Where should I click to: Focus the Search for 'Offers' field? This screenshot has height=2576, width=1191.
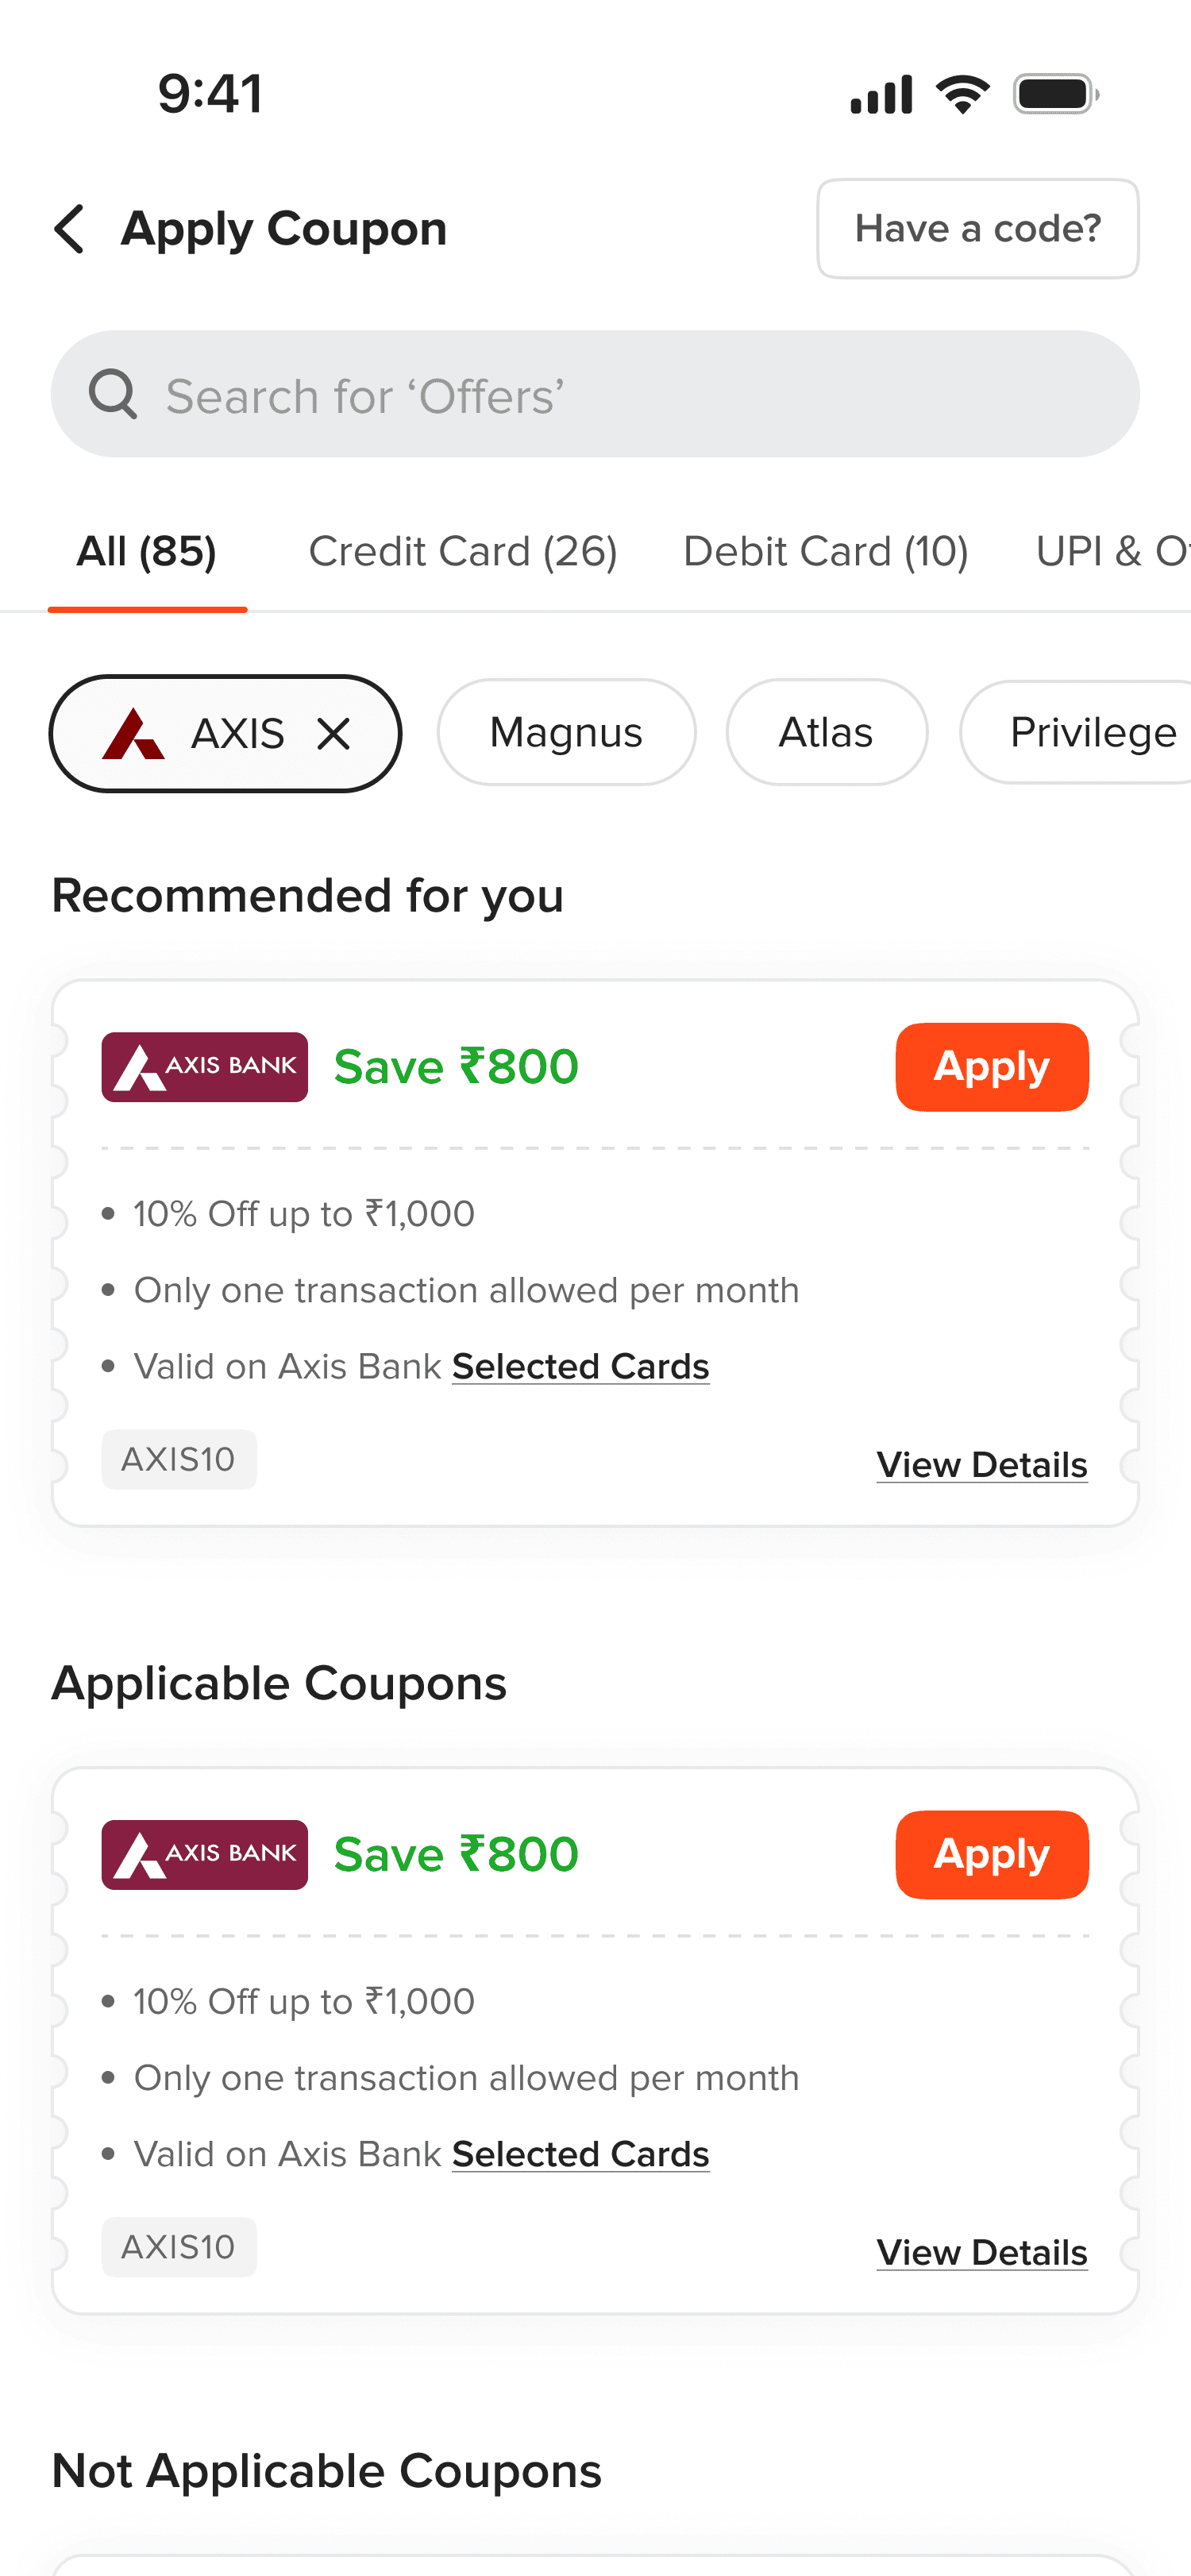pos(595,394)
